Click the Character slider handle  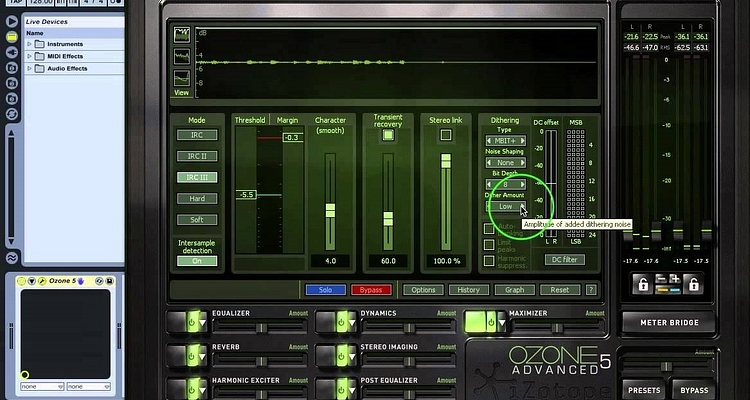[331, 211]
